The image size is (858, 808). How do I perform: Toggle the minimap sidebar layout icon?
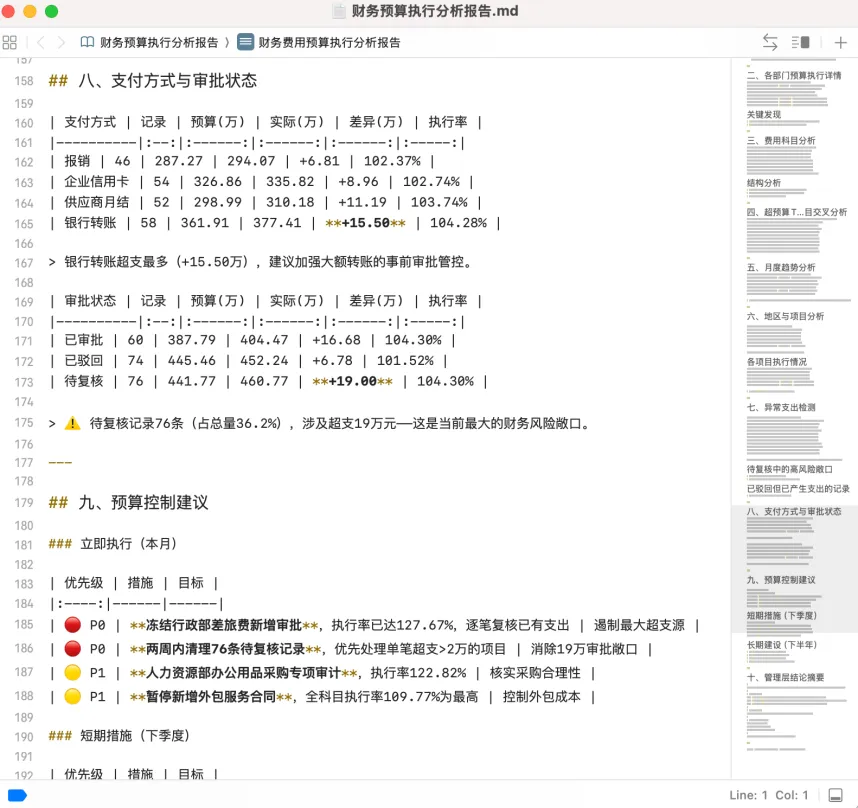click(x=801, y=42)
